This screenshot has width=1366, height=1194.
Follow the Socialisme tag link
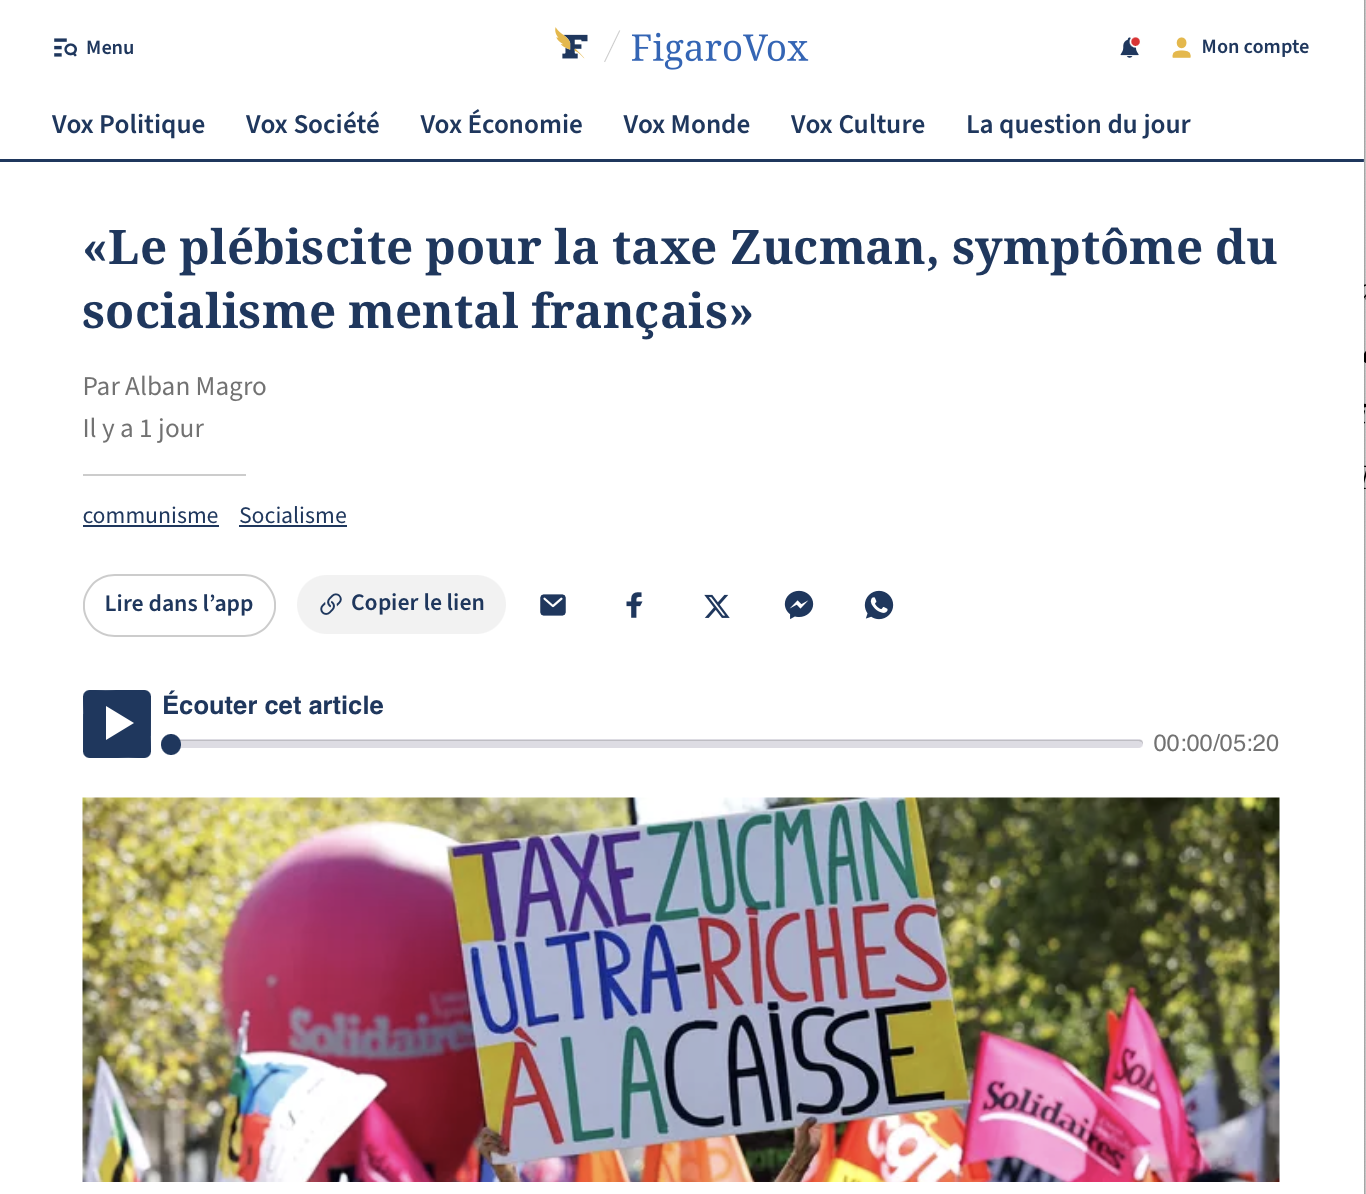(293, 516)
